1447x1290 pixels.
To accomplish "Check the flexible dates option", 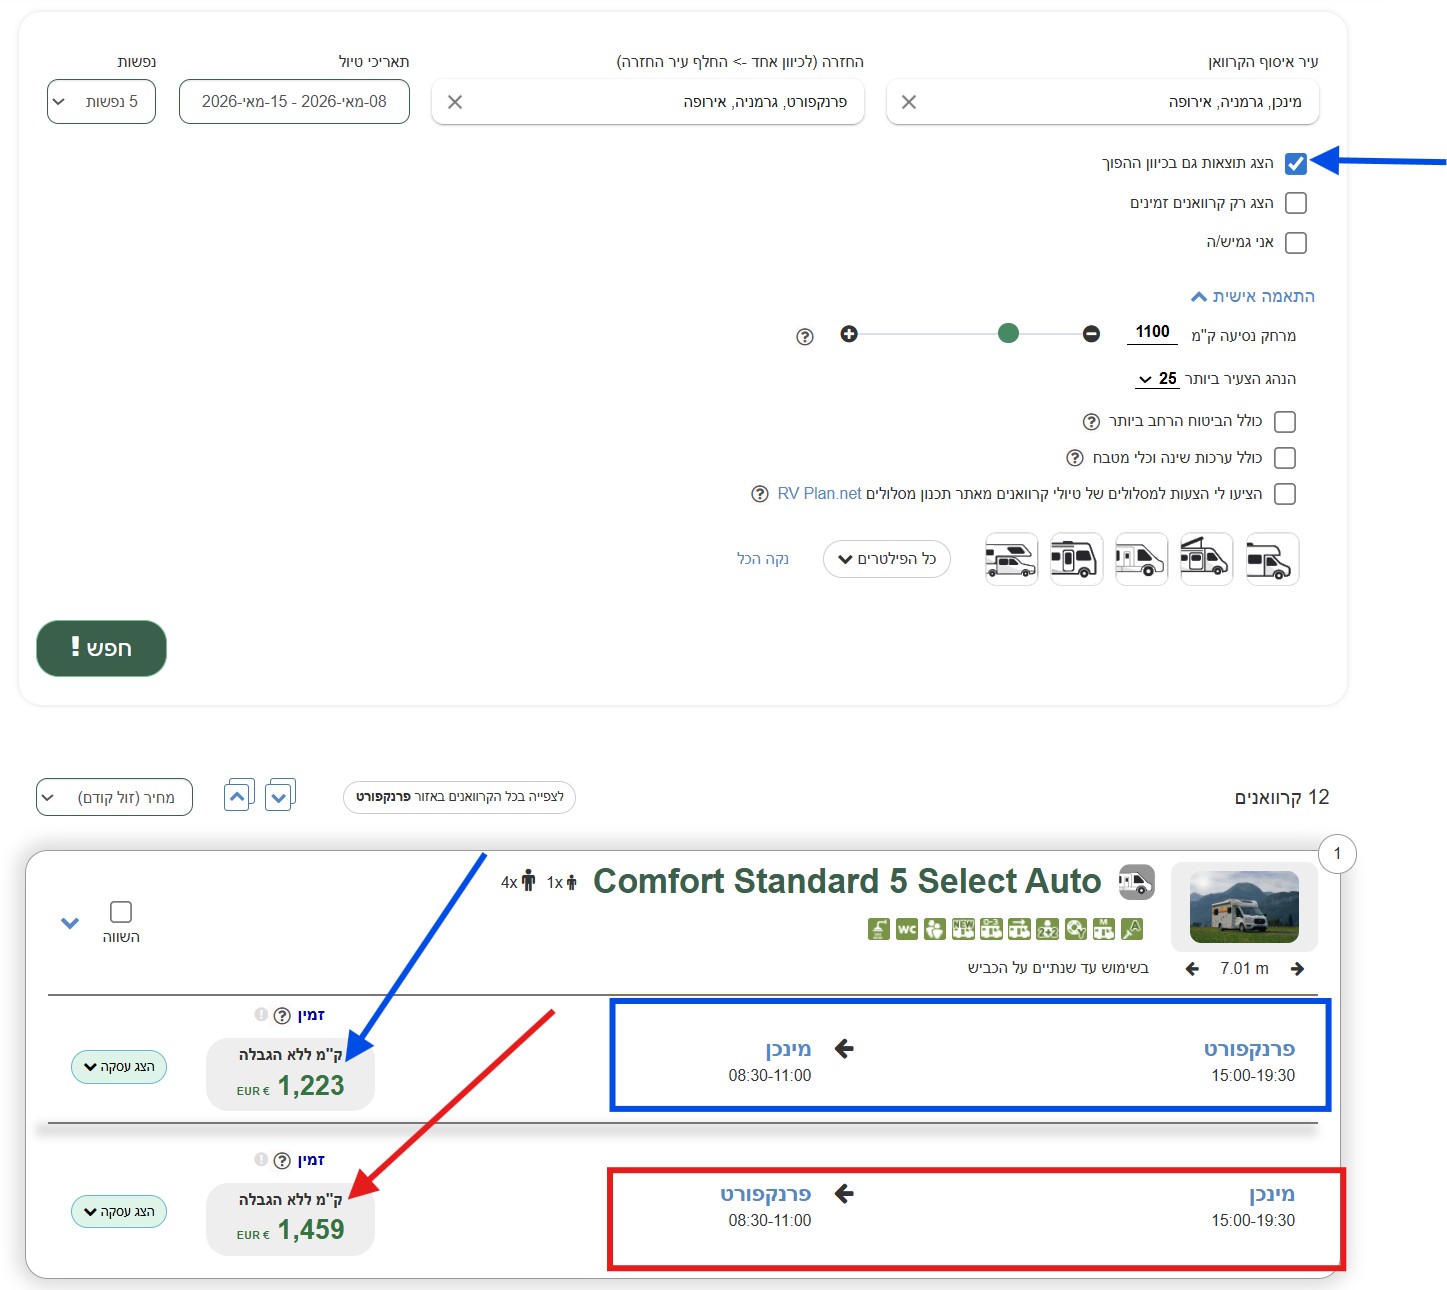I will coord(1297,242).
